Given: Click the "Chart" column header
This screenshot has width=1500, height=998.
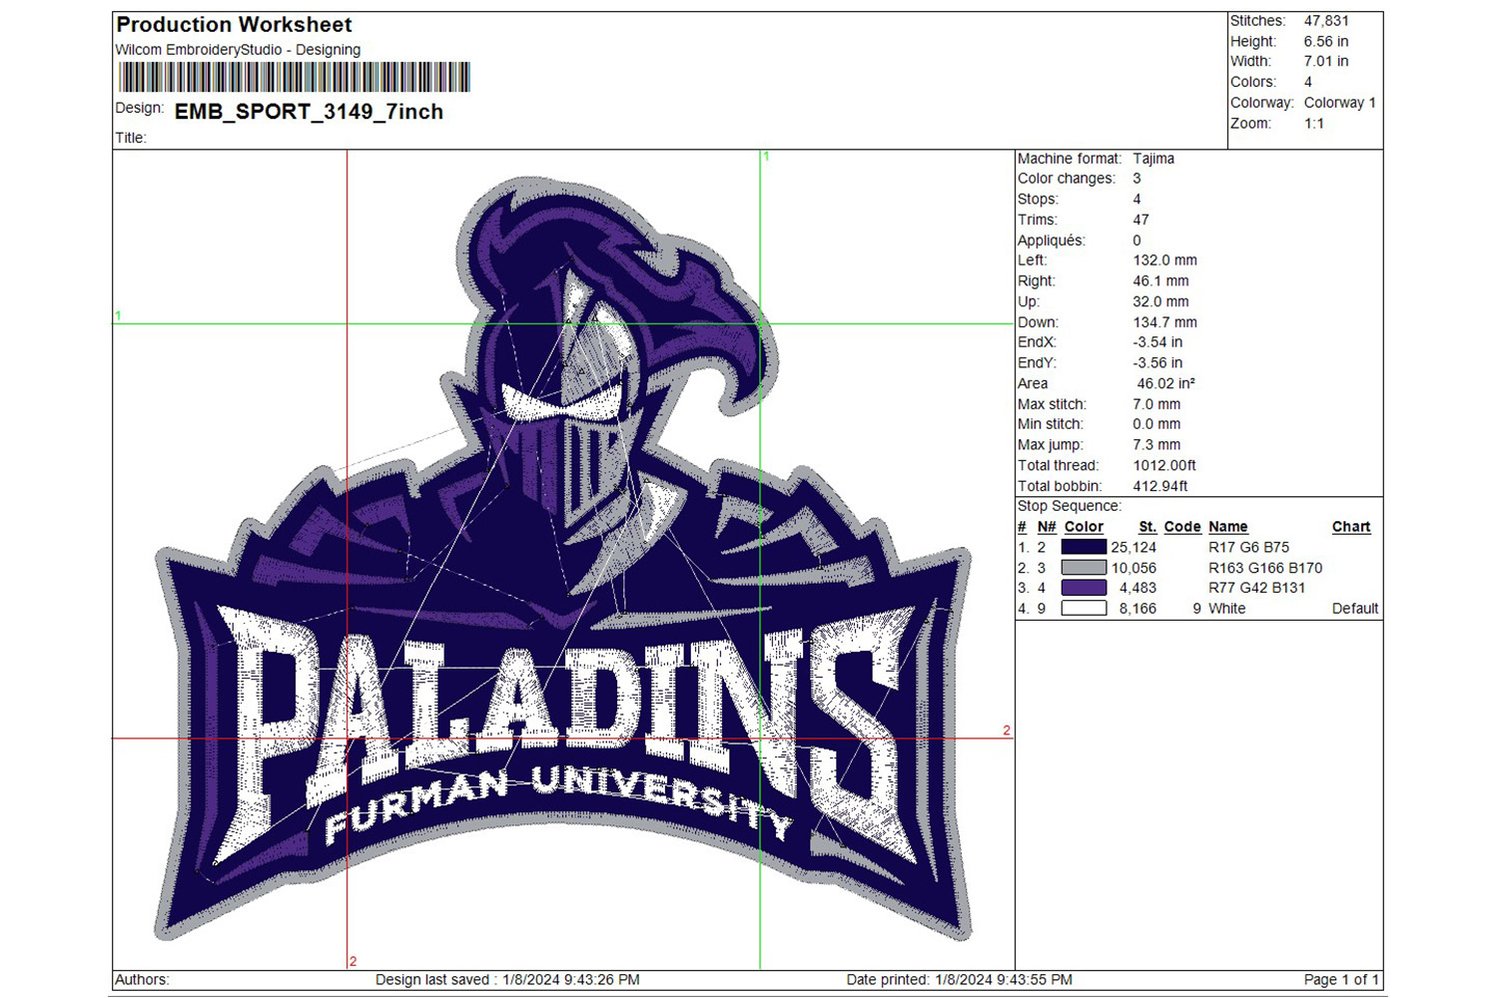Looking at the screenshot, I should (x=1351, y=527).
